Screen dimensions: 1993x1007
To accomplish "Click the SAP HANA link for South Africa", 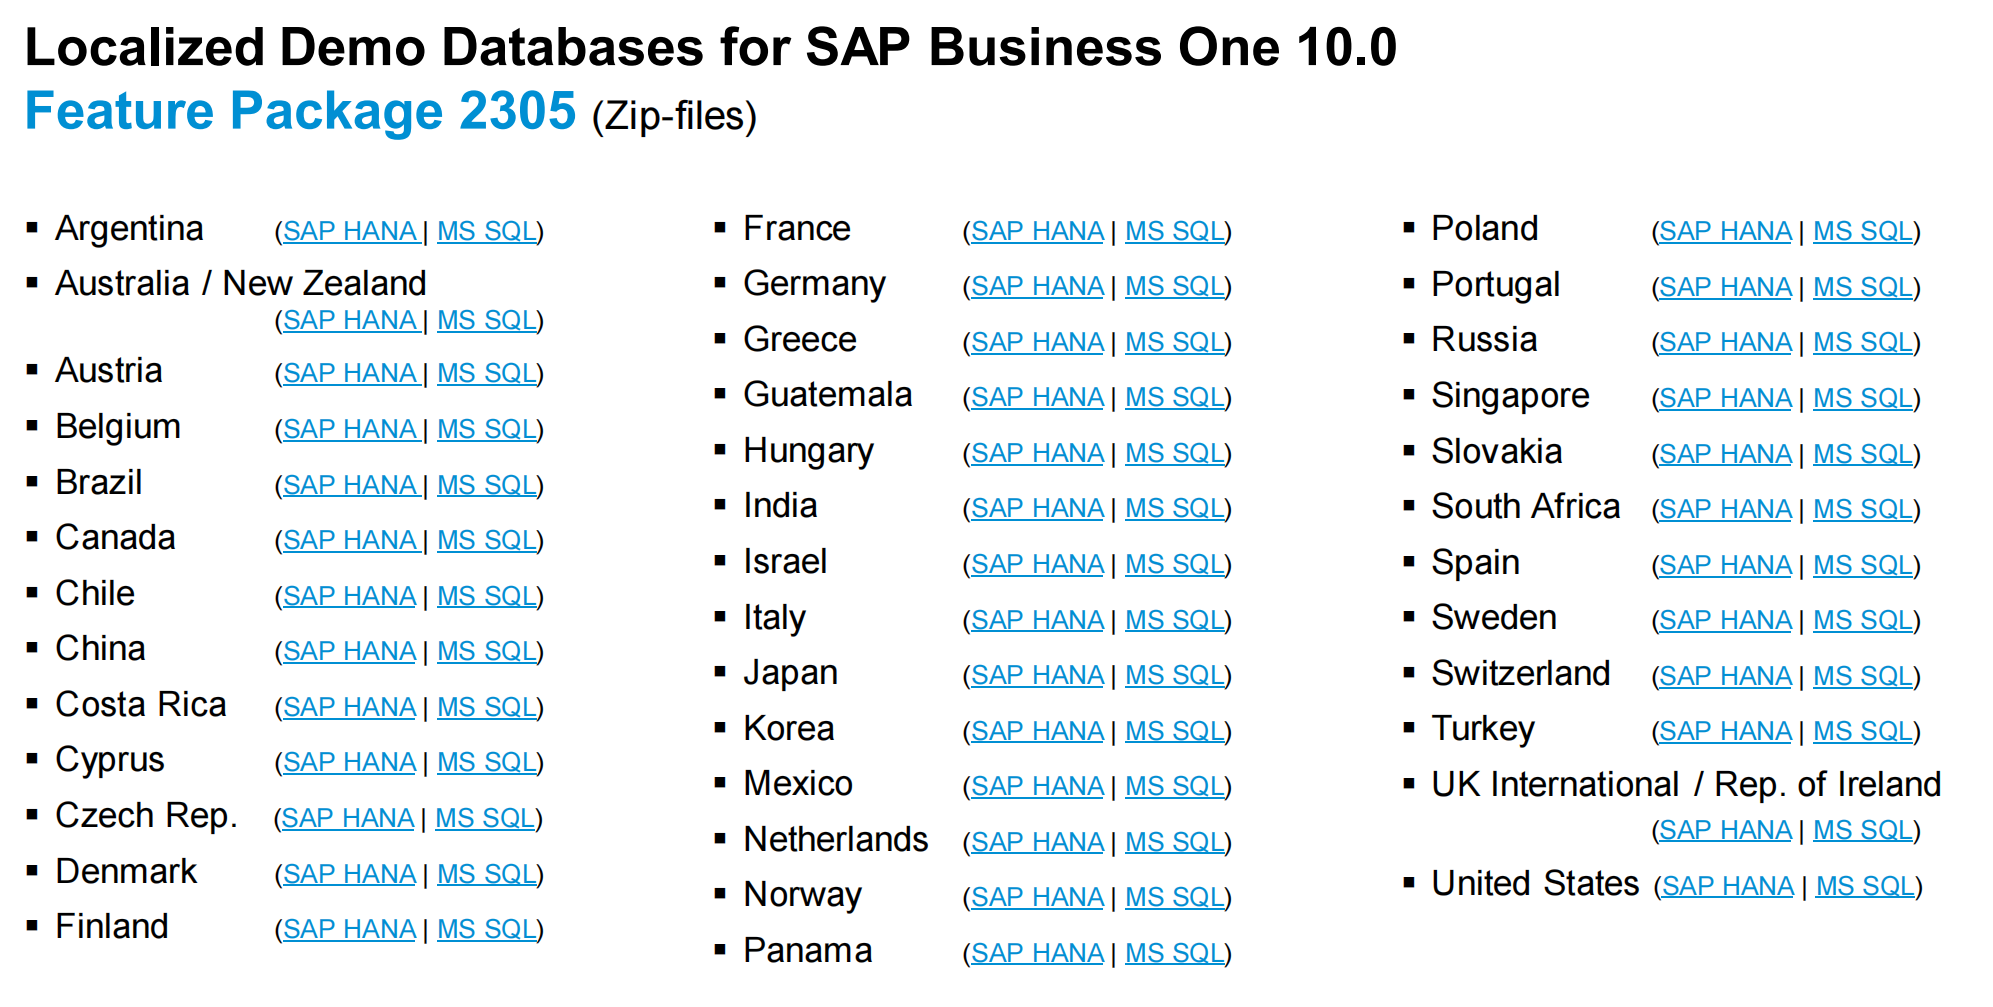I will tap(1725, 508).
